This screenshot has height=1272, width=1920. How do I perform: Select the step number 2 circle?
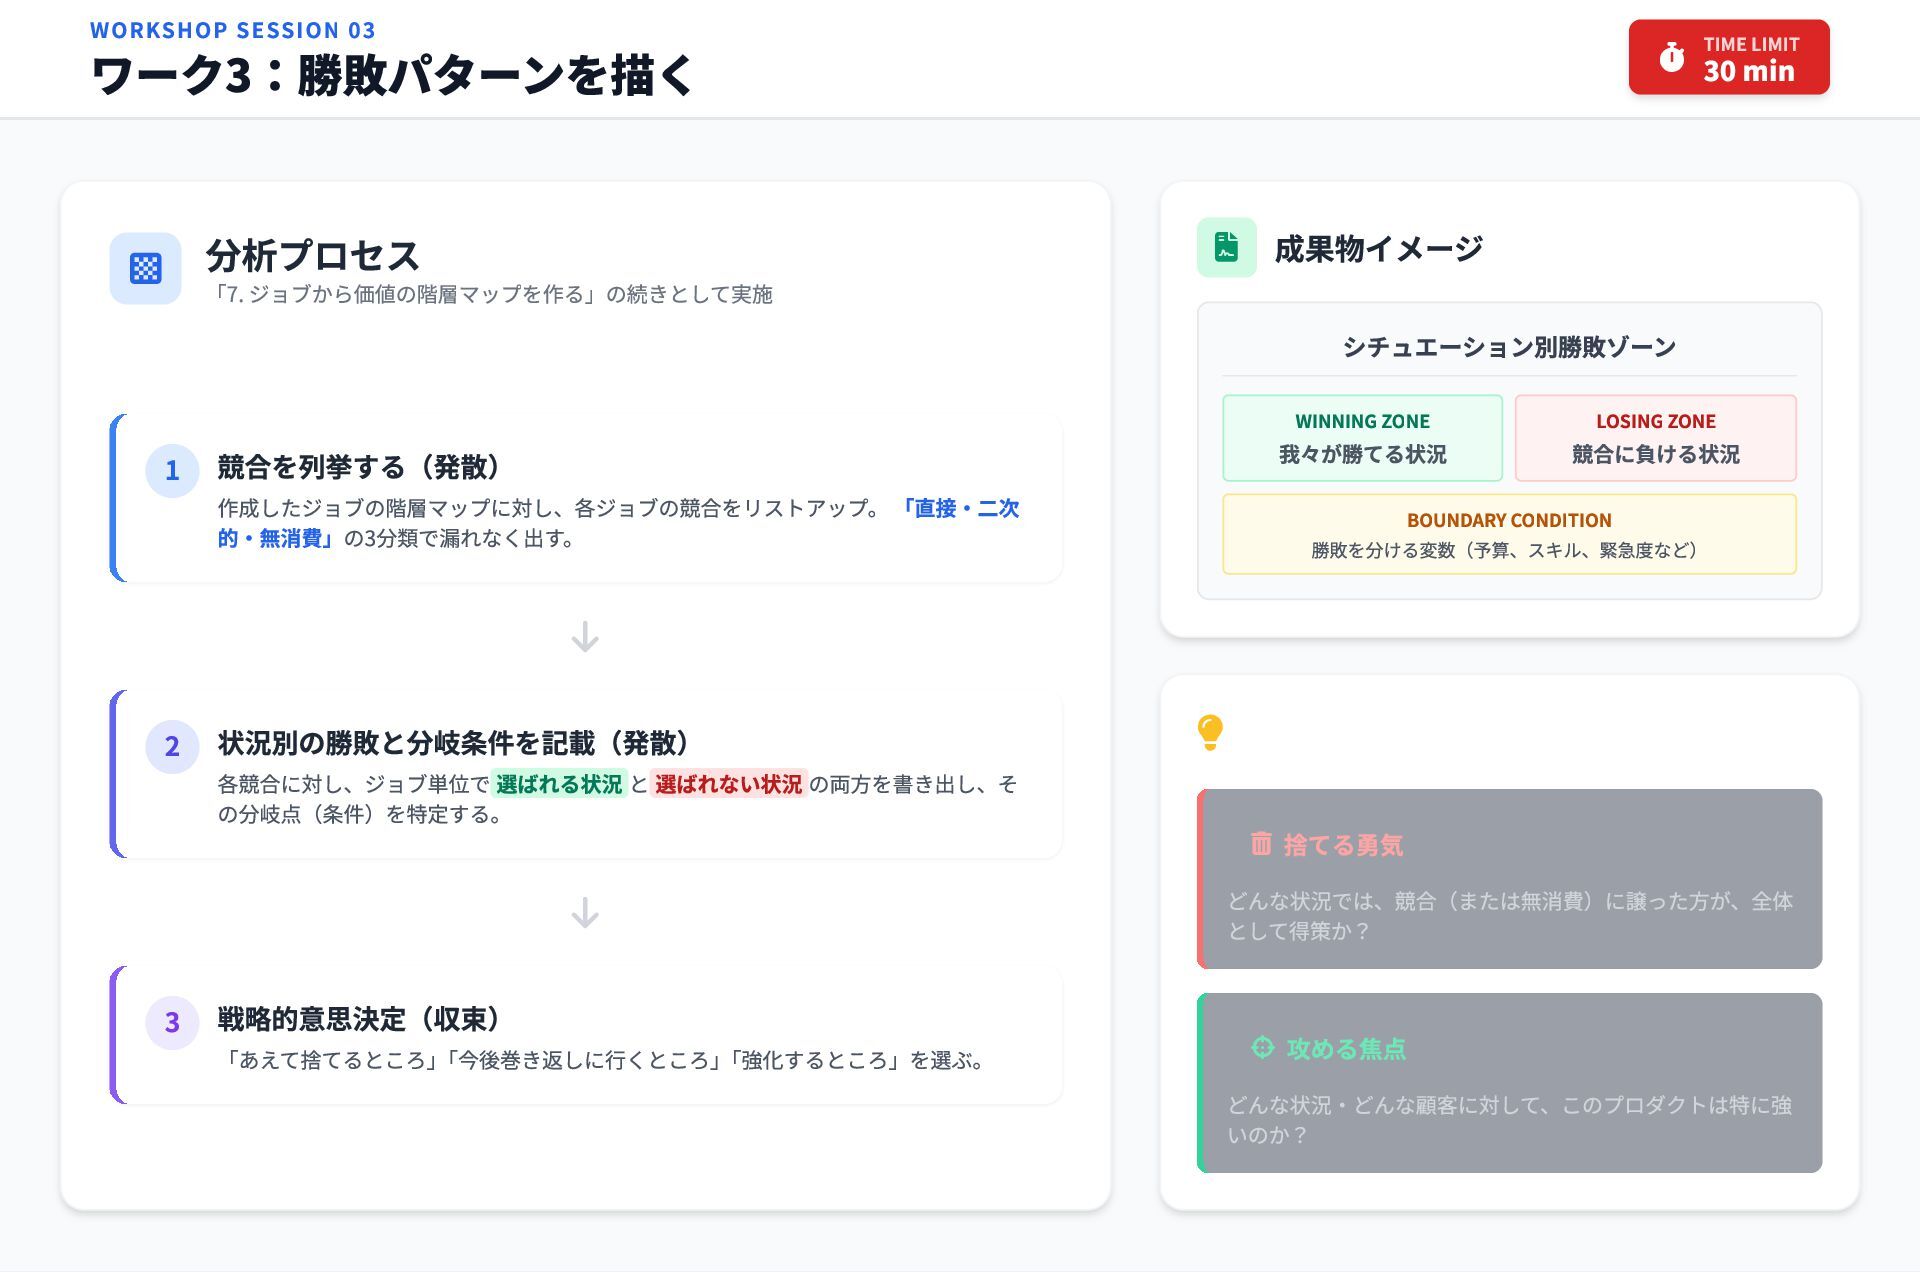coord(172,746)
